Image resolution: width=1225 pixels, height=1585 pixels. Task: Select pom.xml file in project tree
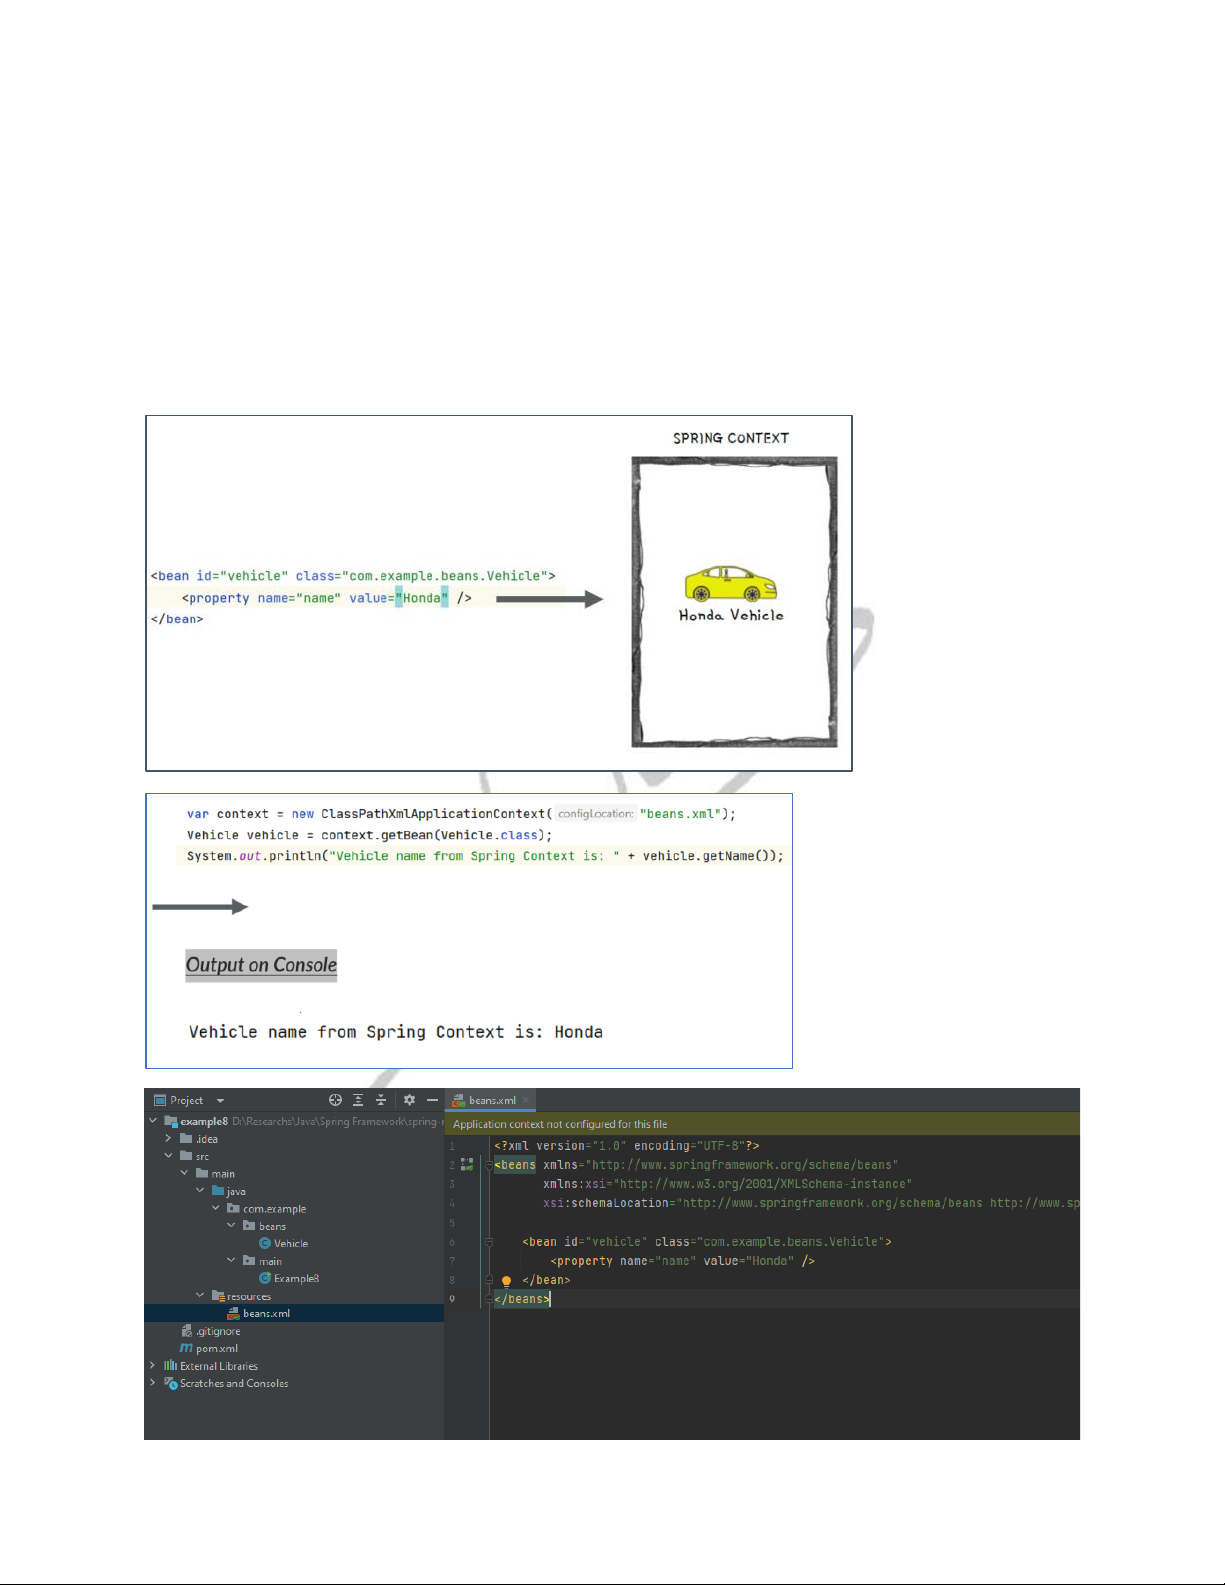pos(216,1349)
